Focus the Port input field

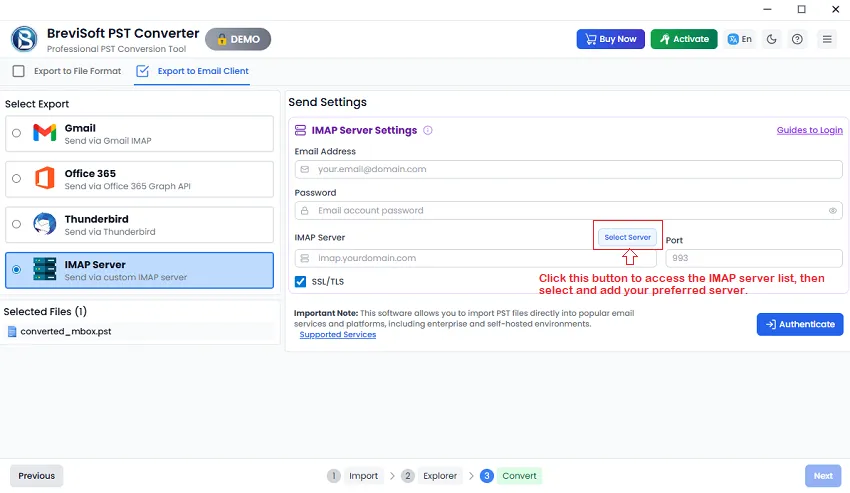tap(754, 258)
